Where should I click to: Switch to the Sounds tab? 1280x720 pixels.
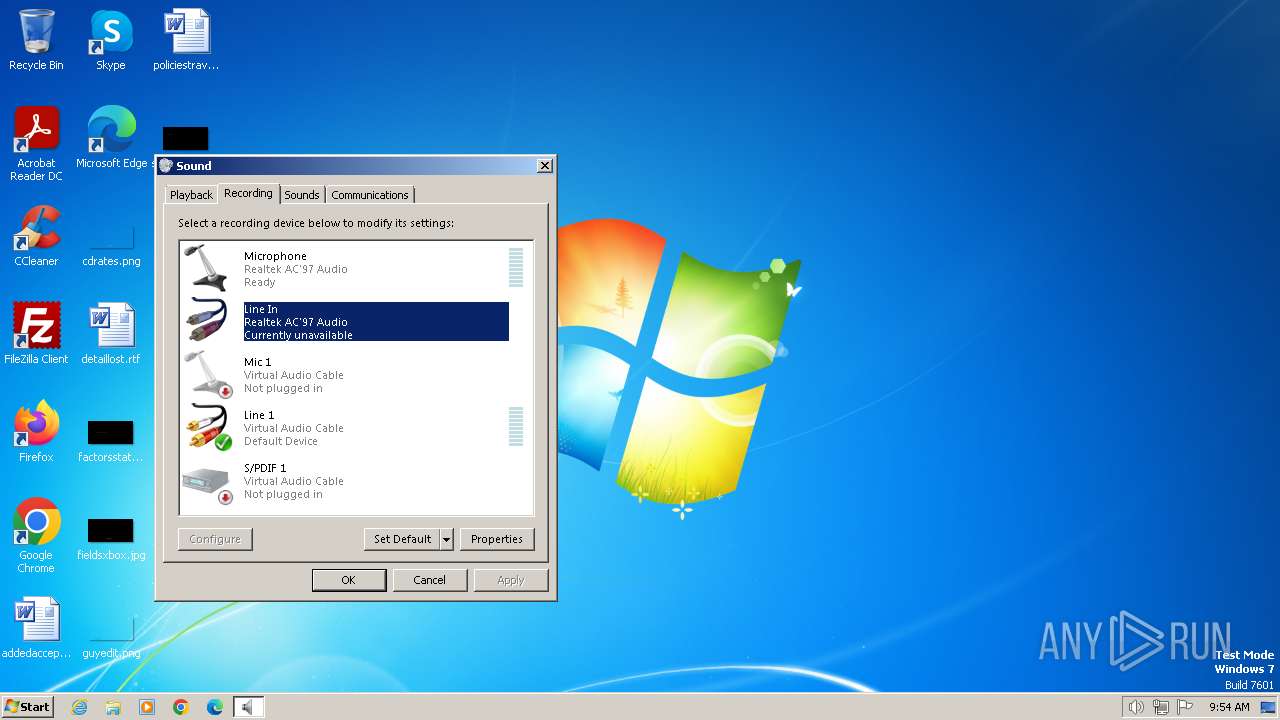coord(301,195)
